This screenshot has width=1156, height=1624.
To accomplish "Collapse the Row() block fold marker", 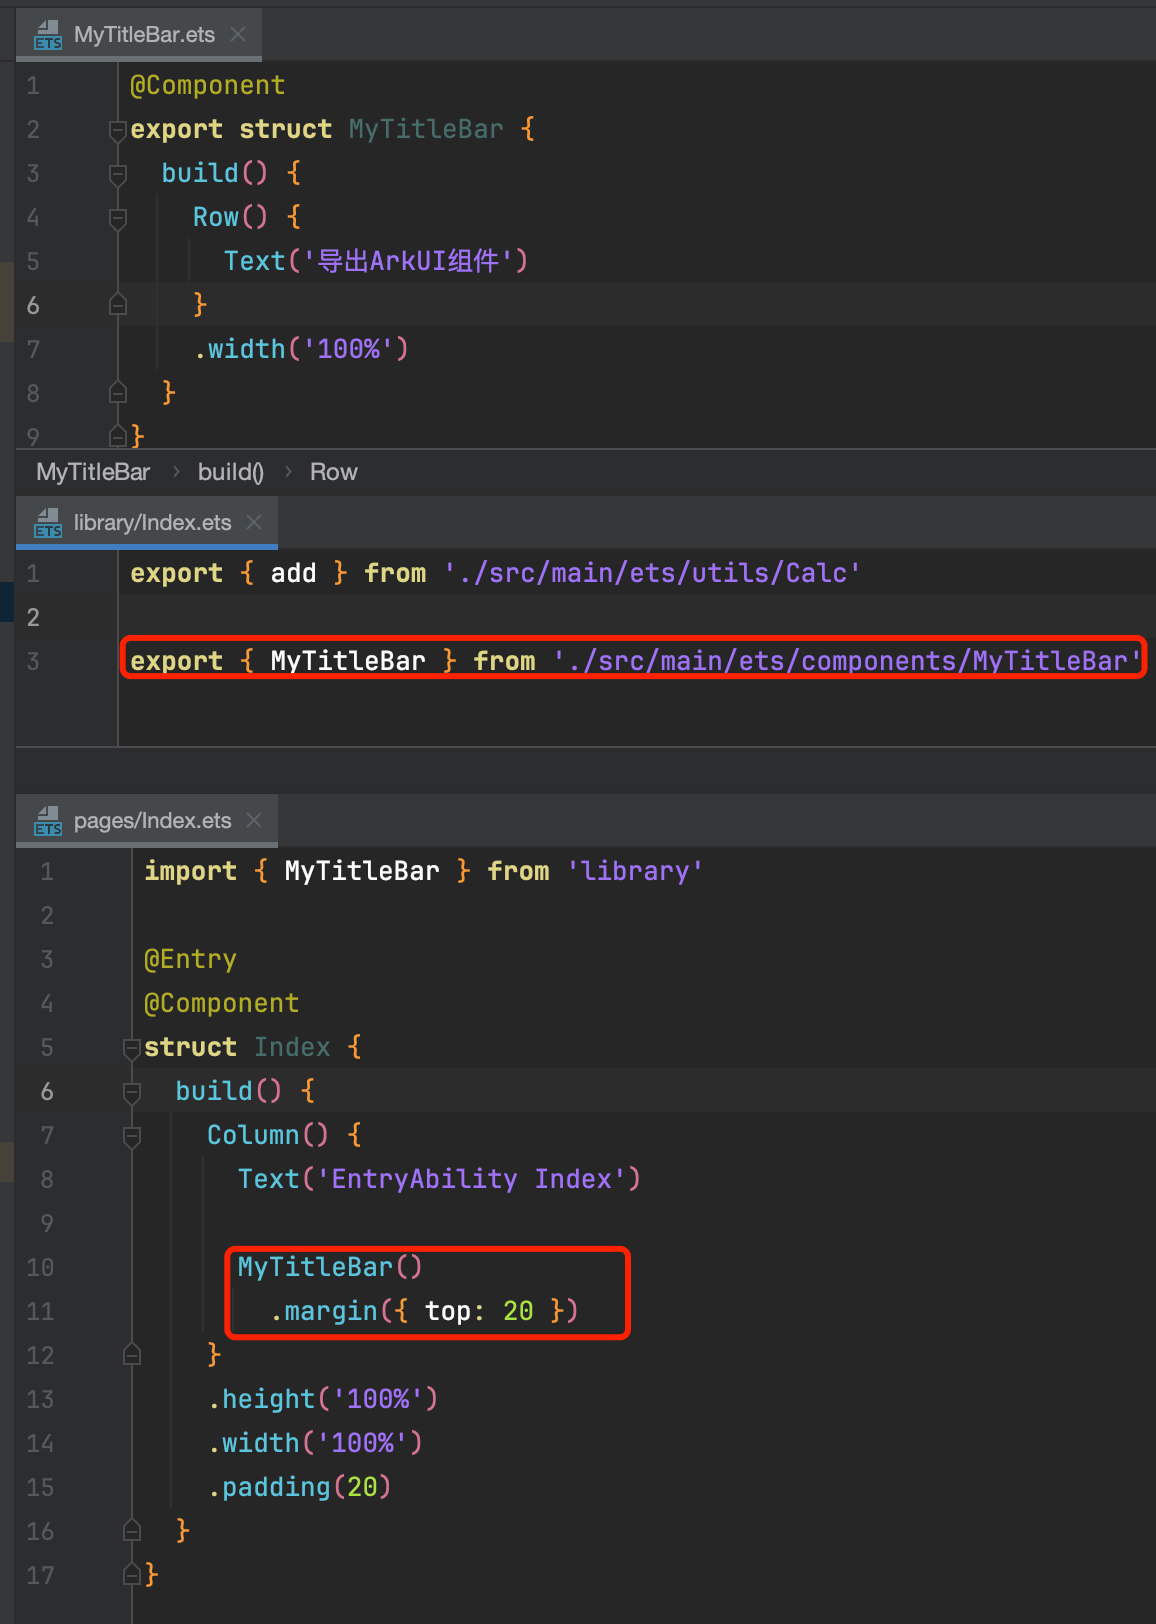I will pos(118,218).
